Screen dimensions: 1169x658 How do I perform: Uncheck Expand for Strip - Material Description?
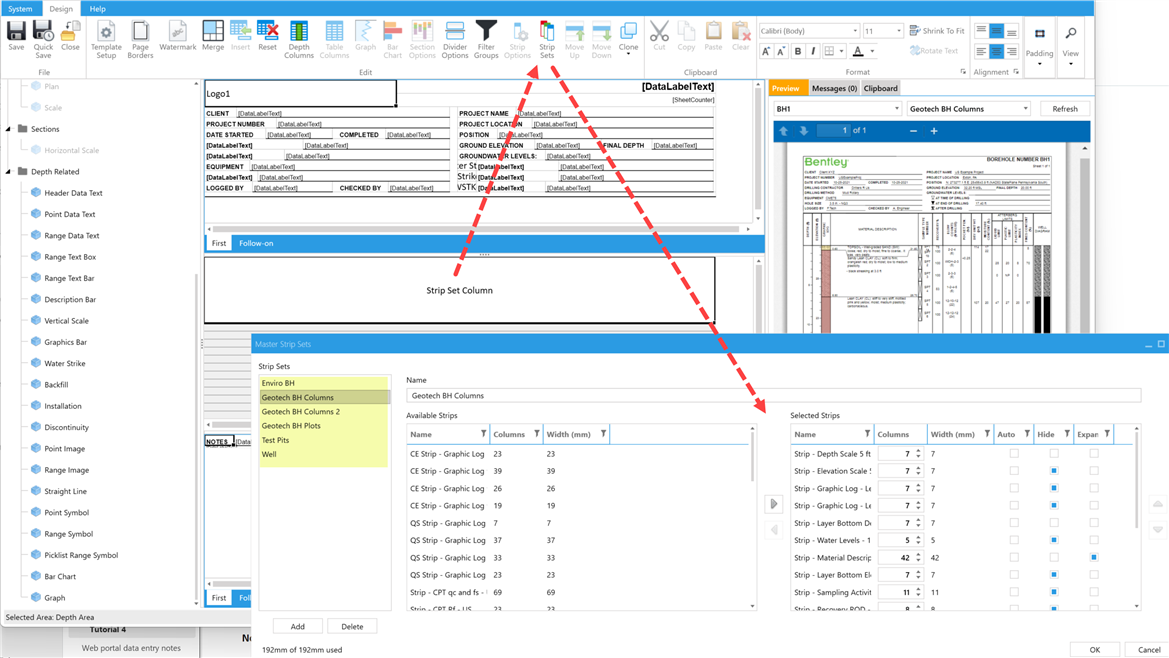(1094, 557)
